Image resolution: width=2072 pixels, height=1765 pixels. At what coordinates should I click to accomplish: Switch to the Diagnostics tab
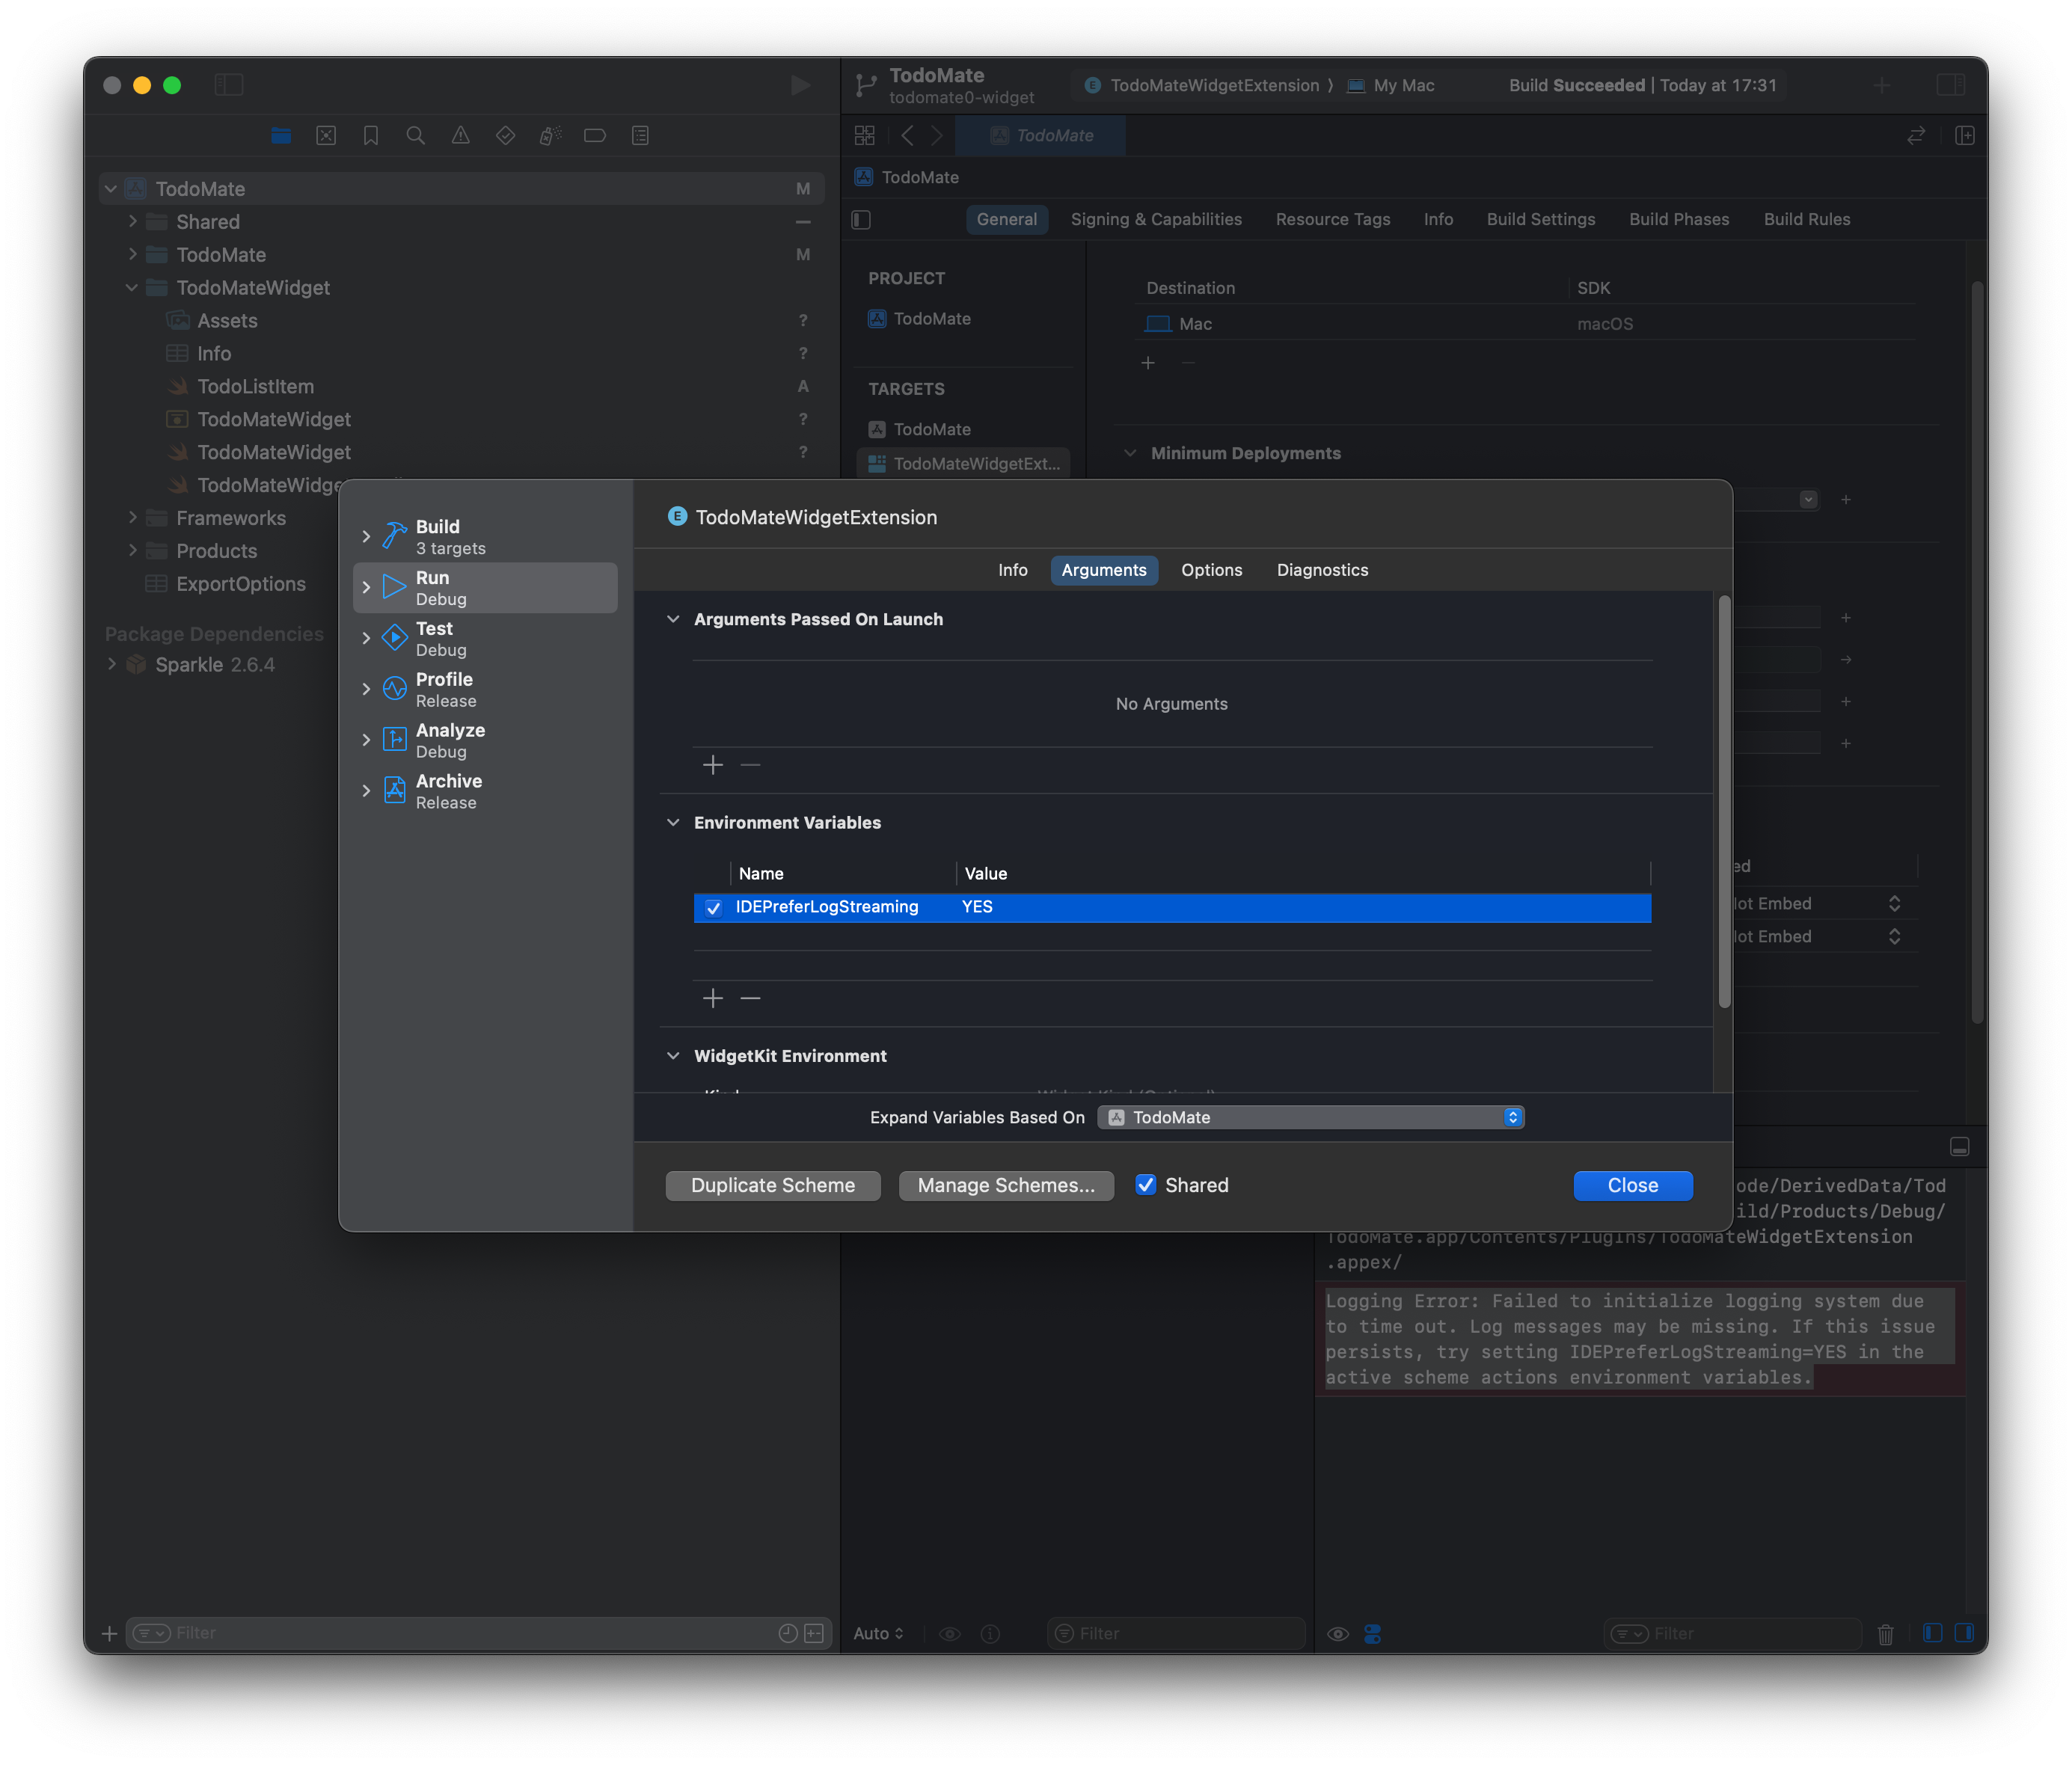1322,570
